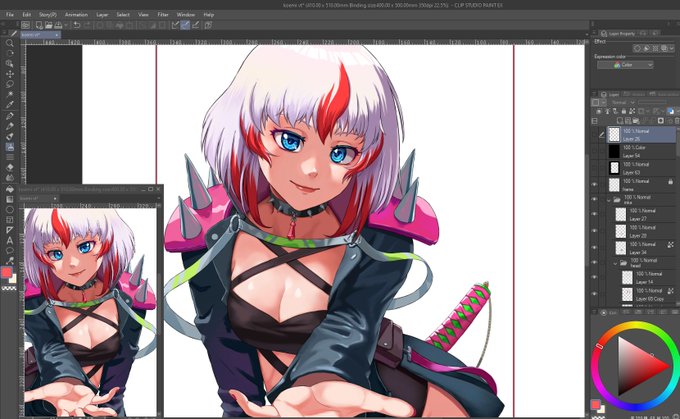Click the Undo arrow in command bar
The width and height of the screenshot is (680, 419).
77,25
